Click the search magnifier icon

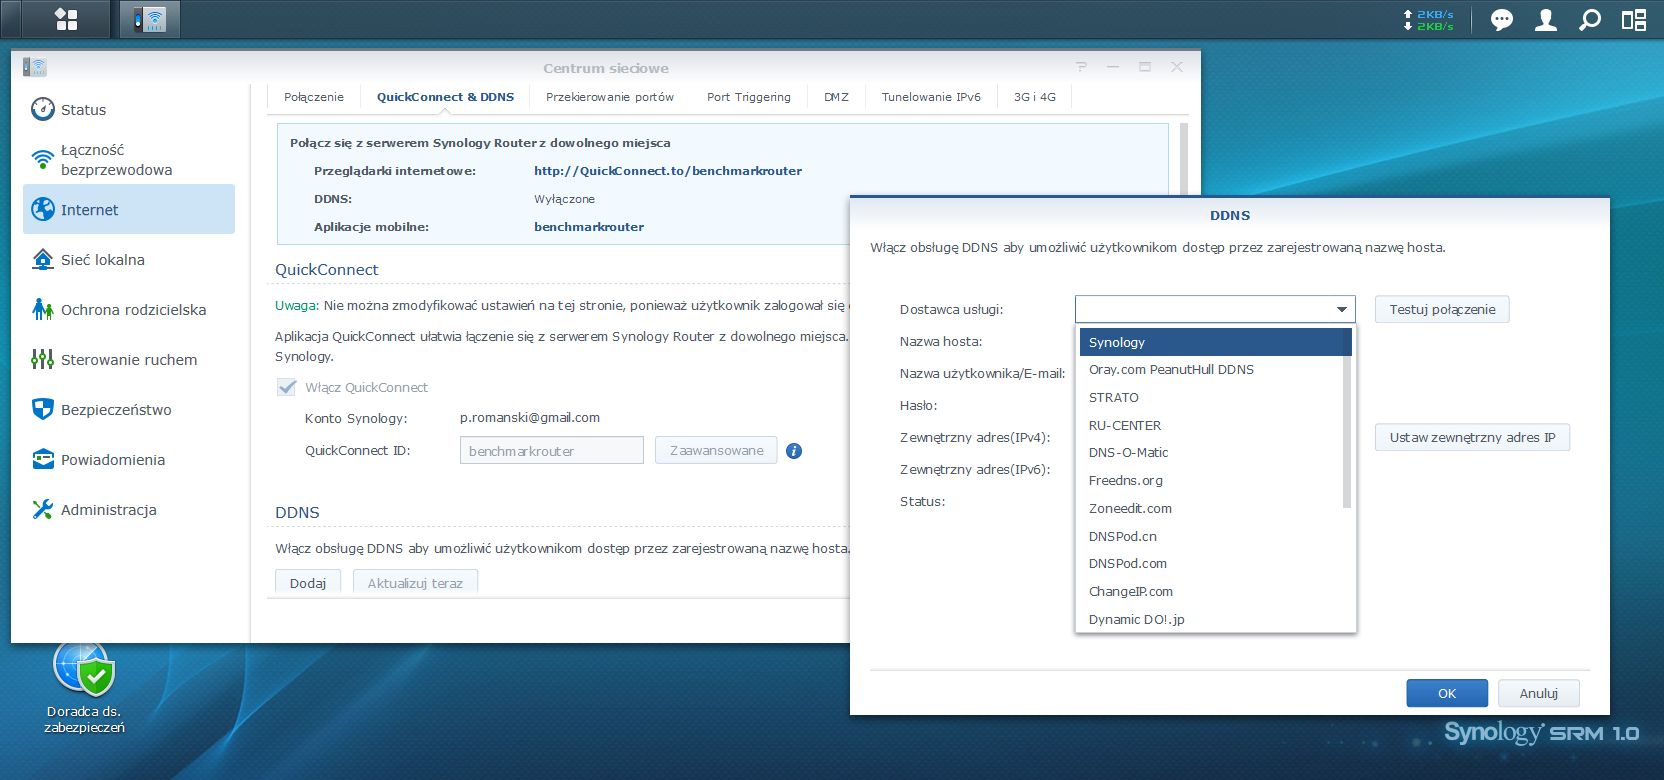(1590, 20)
